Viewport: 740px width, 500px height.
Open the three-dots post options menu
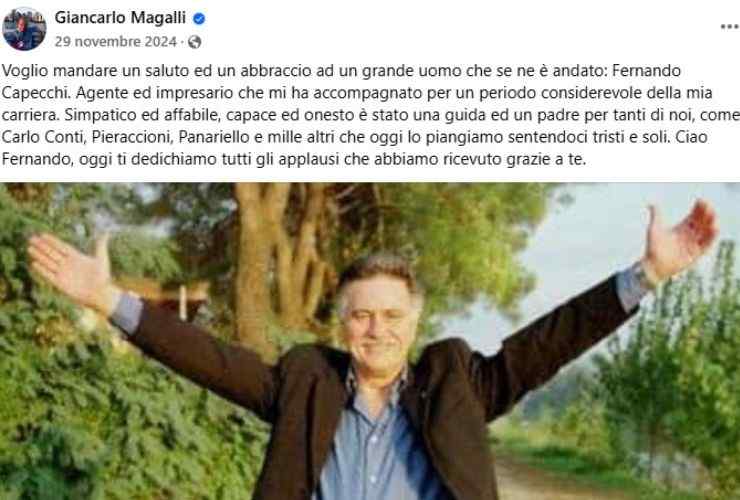pos(730,27)
